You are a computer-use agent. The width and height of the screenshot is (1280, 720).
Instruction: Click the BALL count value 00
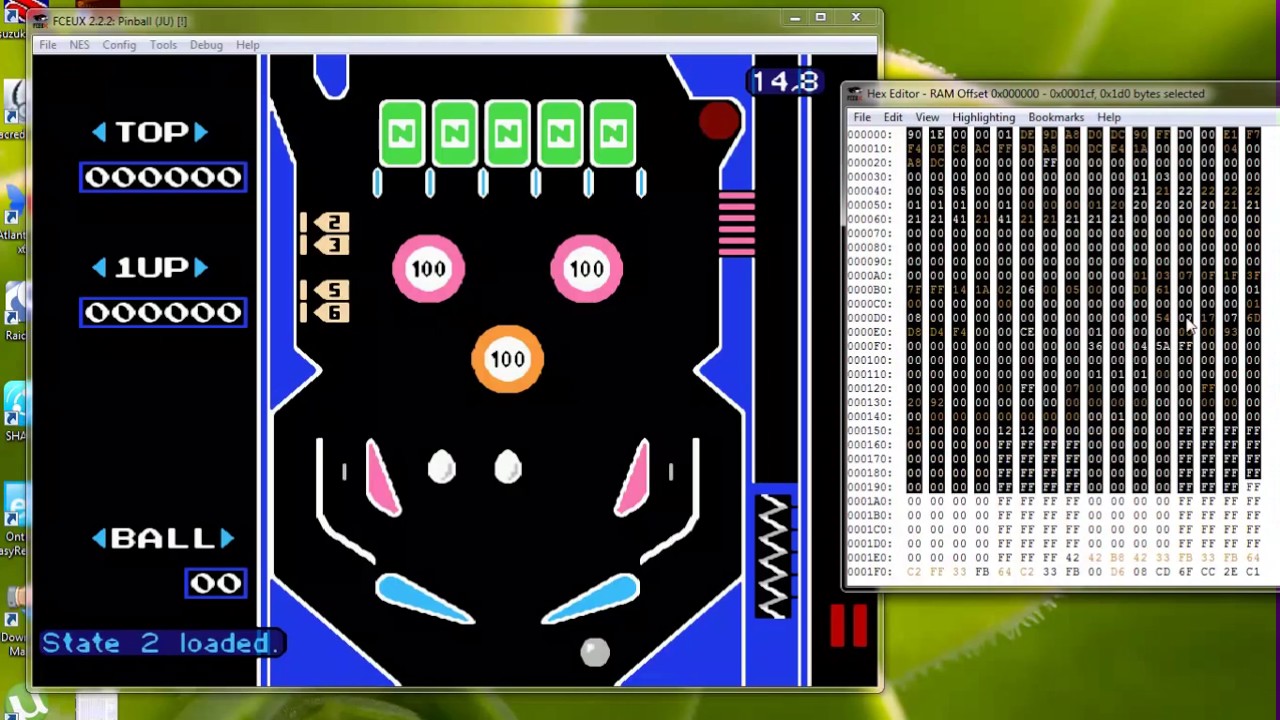pyautogui.click(x=215, y=583)
